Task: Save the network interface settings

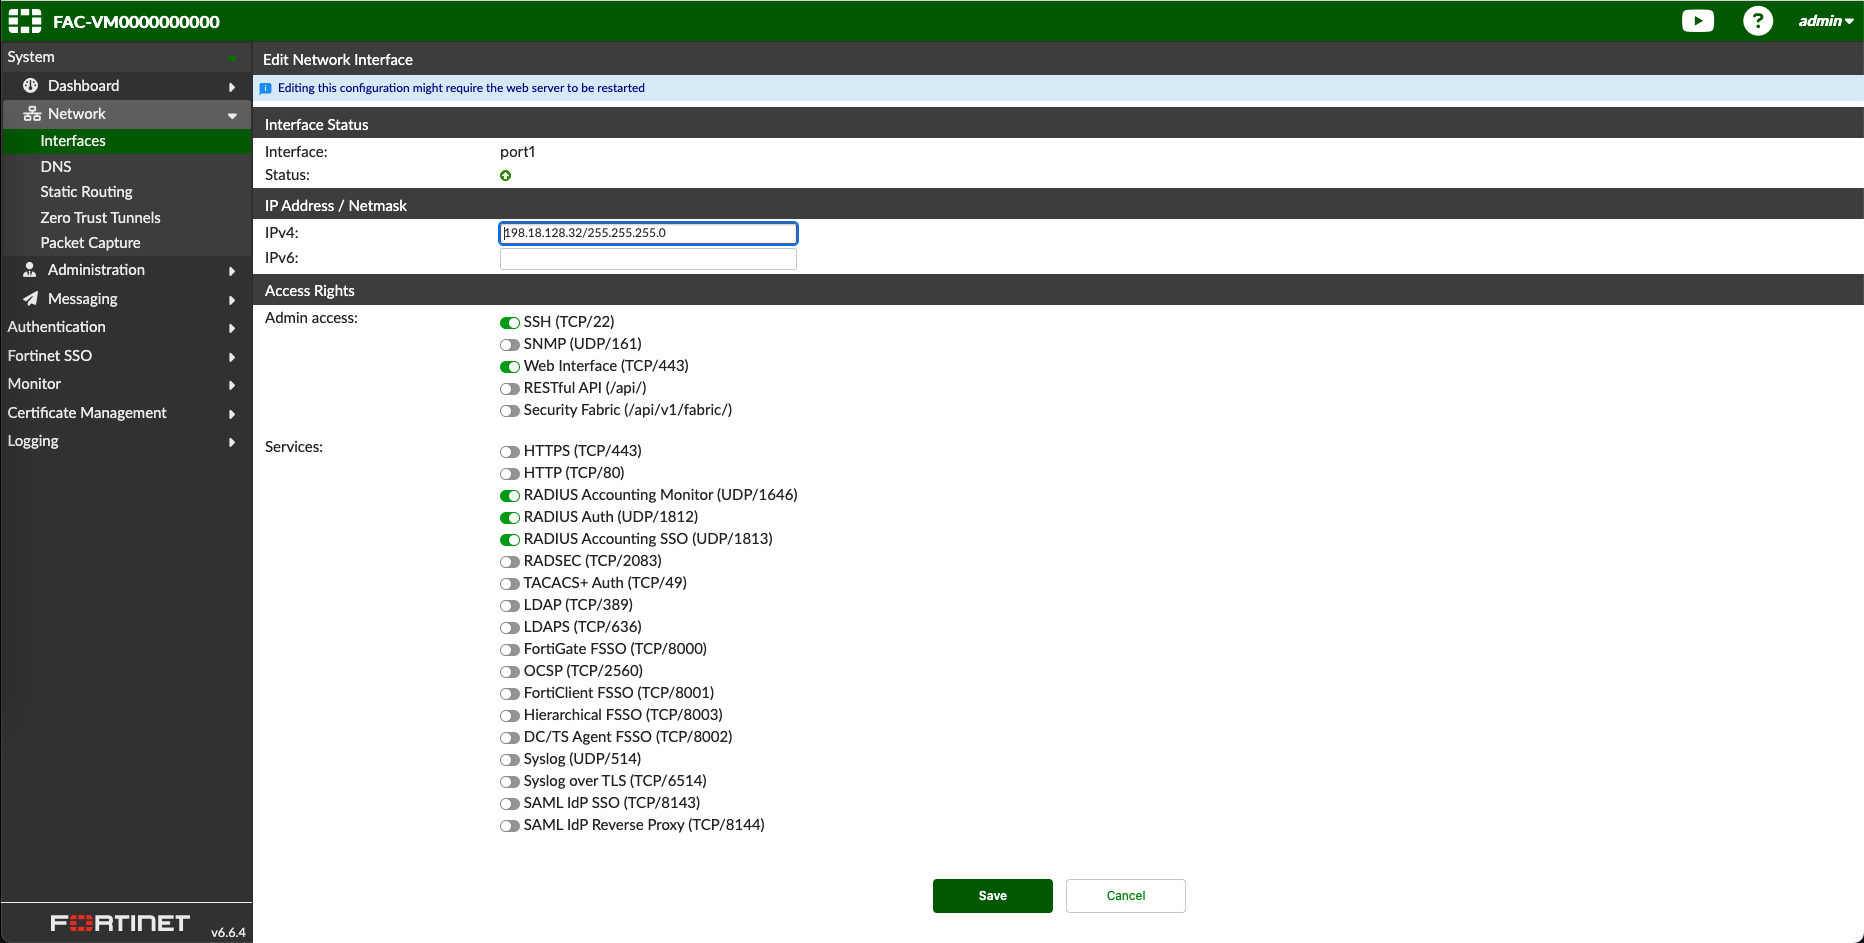Action: 992,896
